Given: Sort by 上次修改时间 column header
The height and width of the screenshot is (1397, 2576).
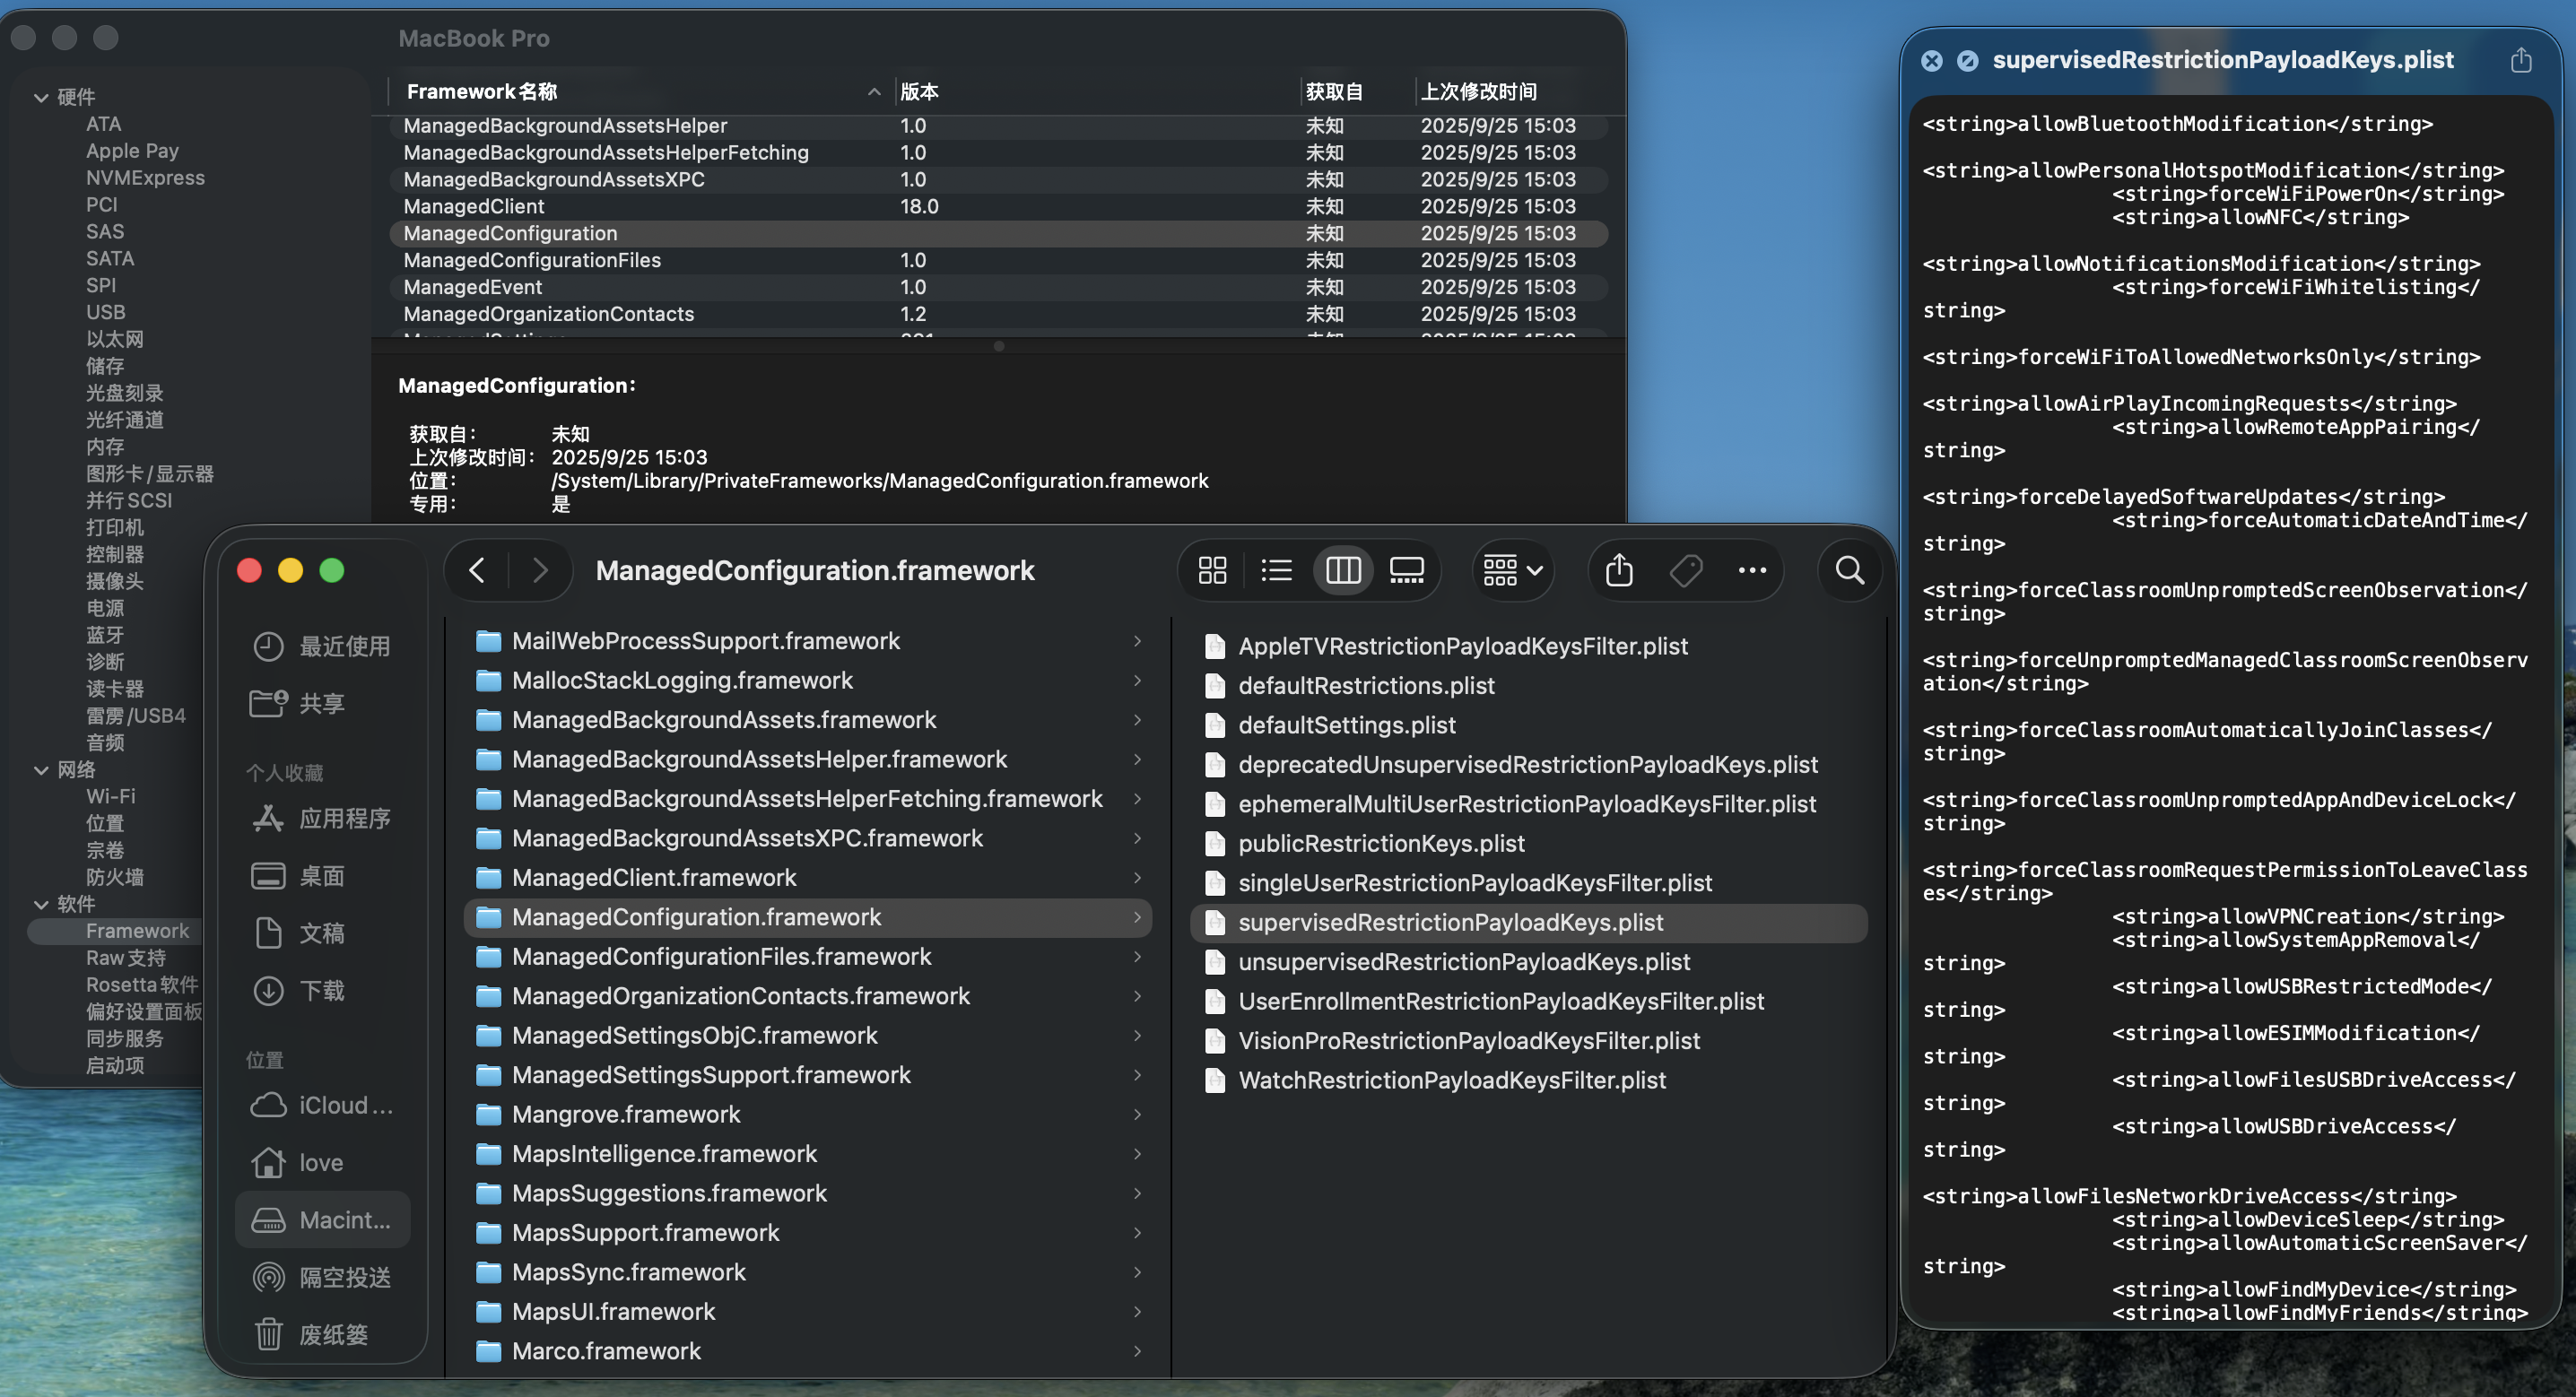Looking at the screenshot, I should (x=1479, y=91).
